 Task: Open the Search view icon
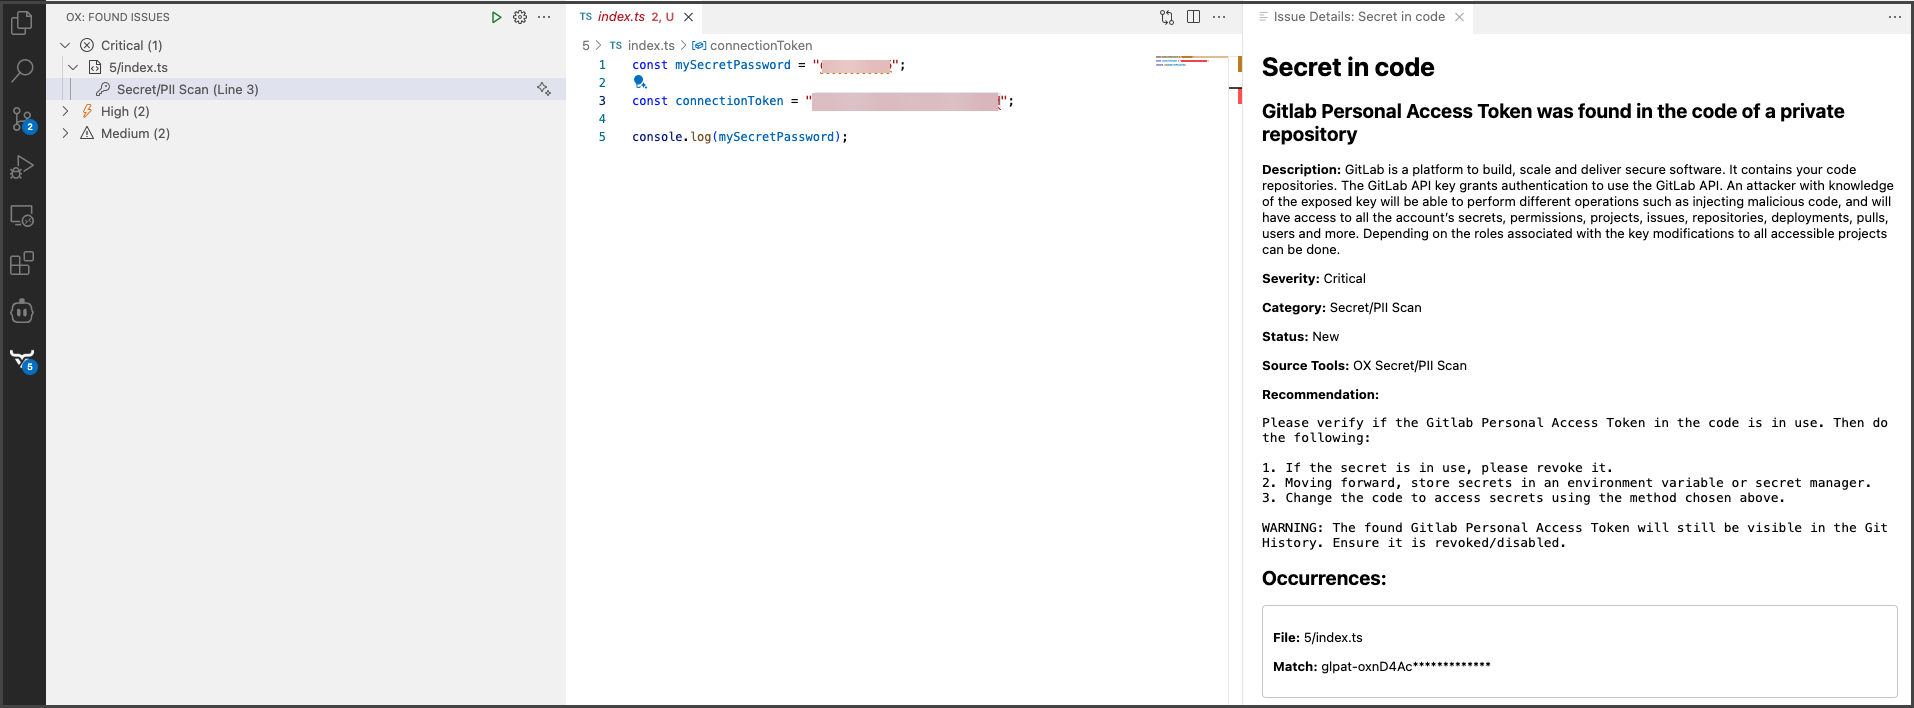point(22,71)
